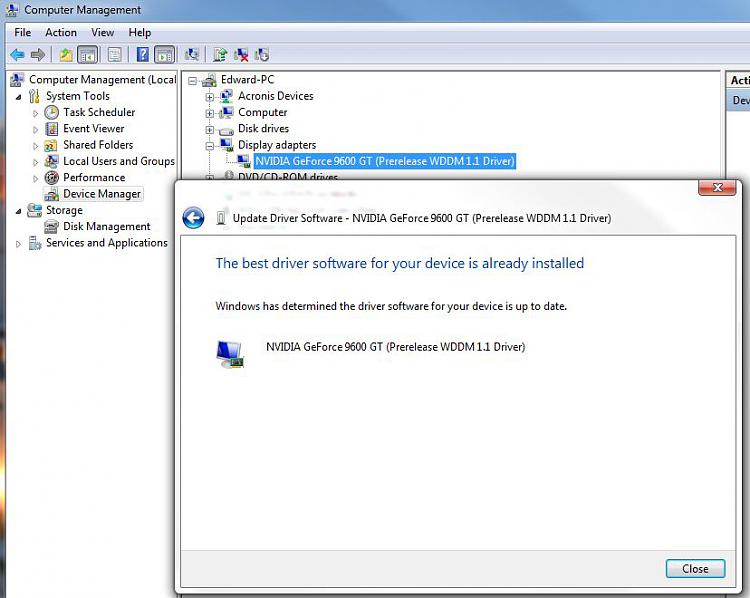Expand the Disk drives node

[x=209, y=130]
